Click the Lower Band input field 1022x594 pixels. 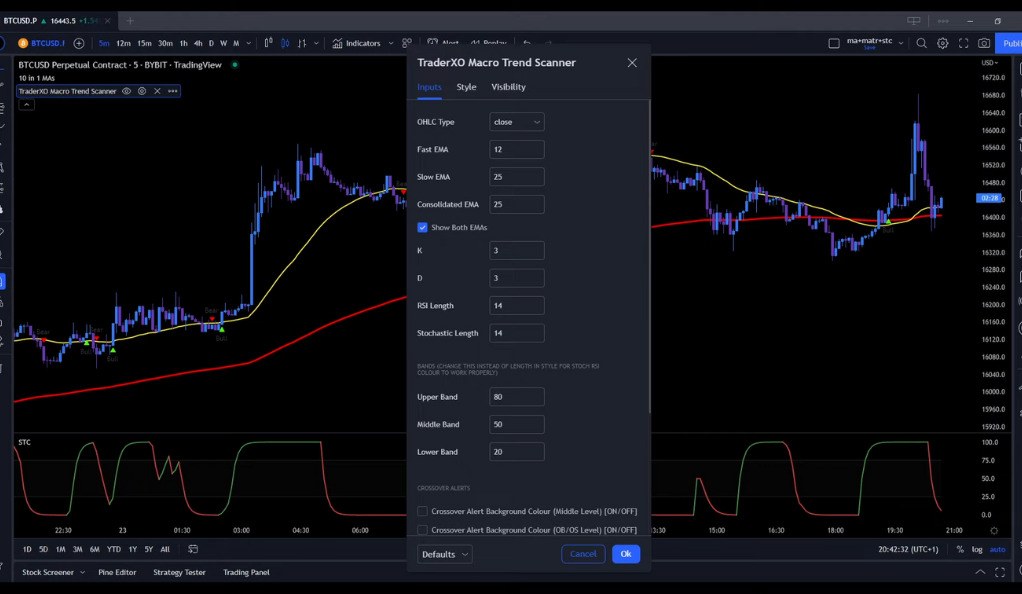click(517, 451)
